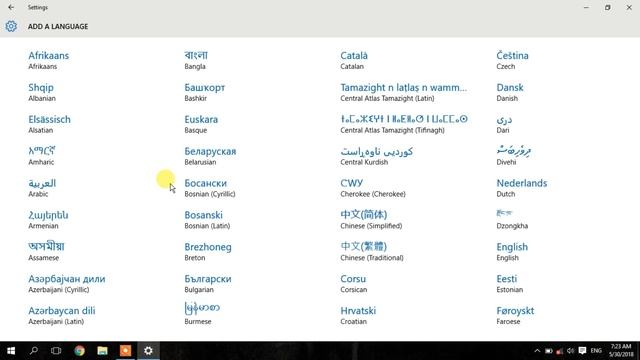Choose Central Atlas Tamazight (Latin)
This screenshot has height=360, width=640.
[x=403, y=92]
